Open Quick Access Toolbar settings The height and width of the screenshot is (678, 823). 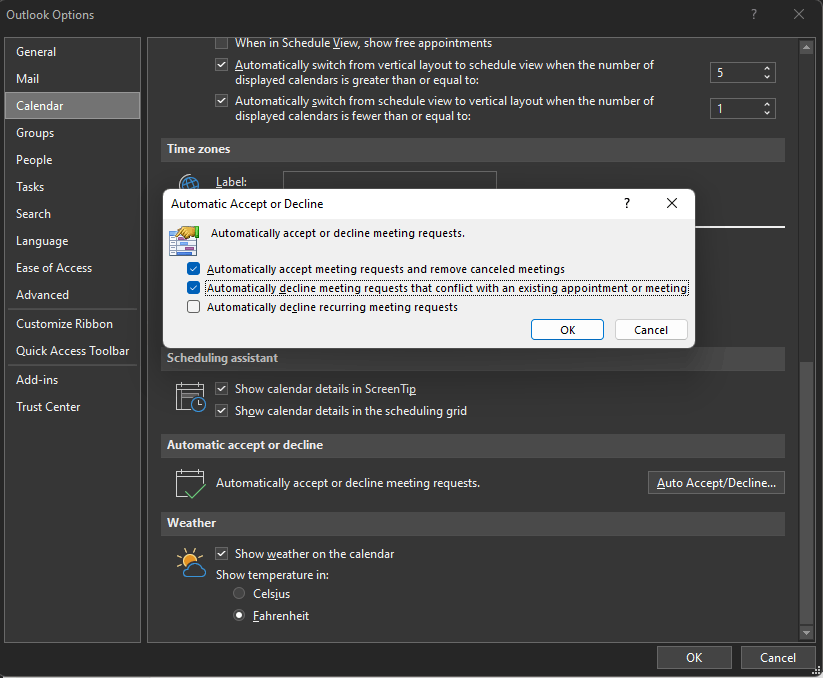click(72, 351)
